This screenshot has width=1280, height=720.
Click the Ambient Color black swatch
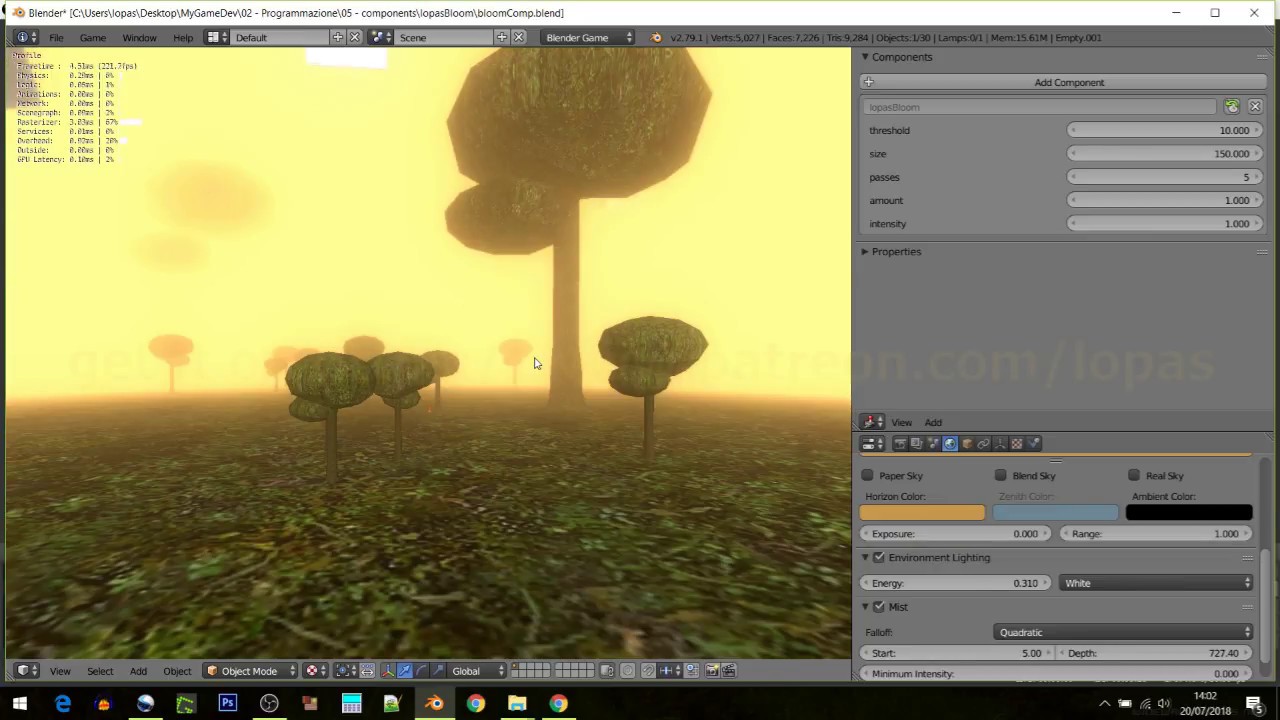tap(1189, 513)
